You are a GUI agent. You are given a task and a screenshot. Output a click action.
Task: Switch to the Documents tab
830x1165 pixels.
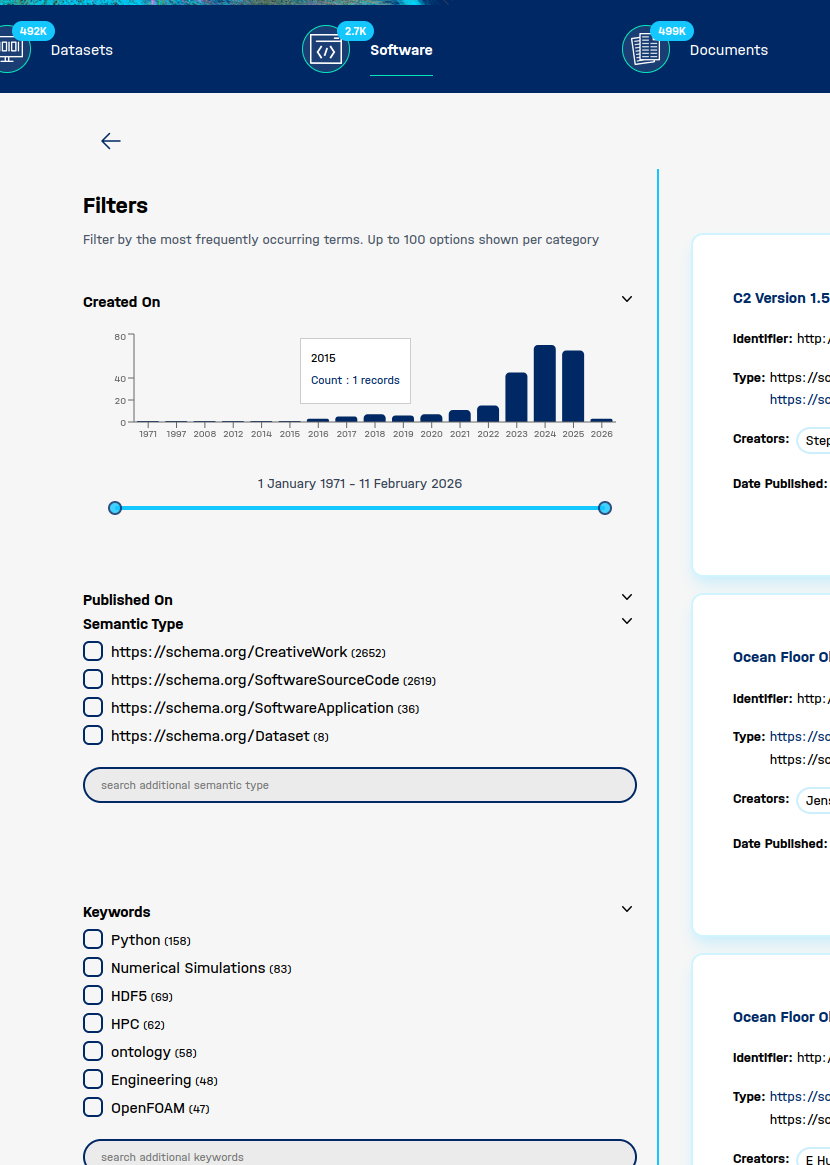point(729,49)
